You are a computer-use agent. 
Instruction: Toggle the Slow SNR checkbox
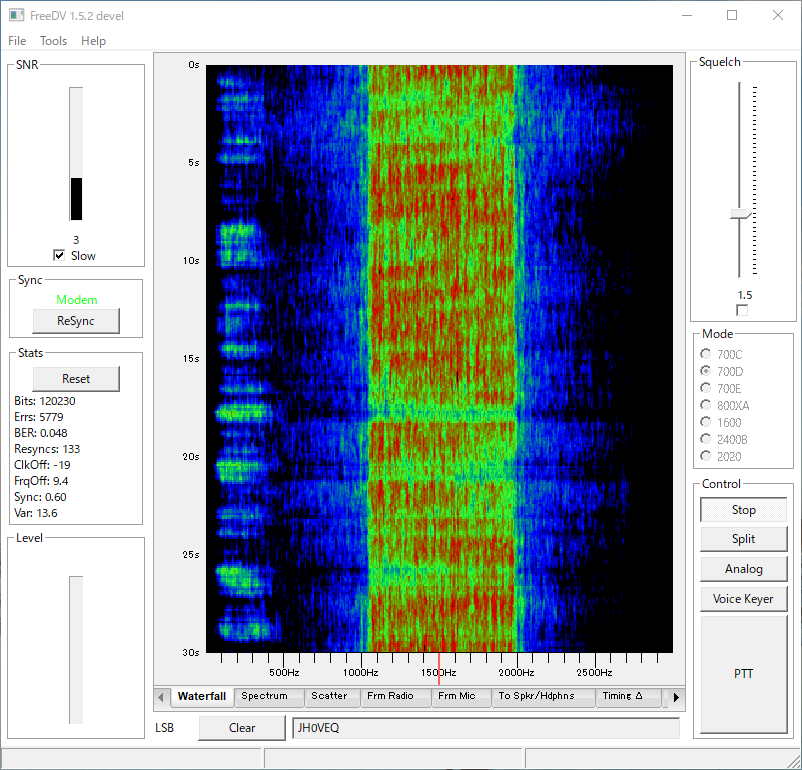(59, 256)
